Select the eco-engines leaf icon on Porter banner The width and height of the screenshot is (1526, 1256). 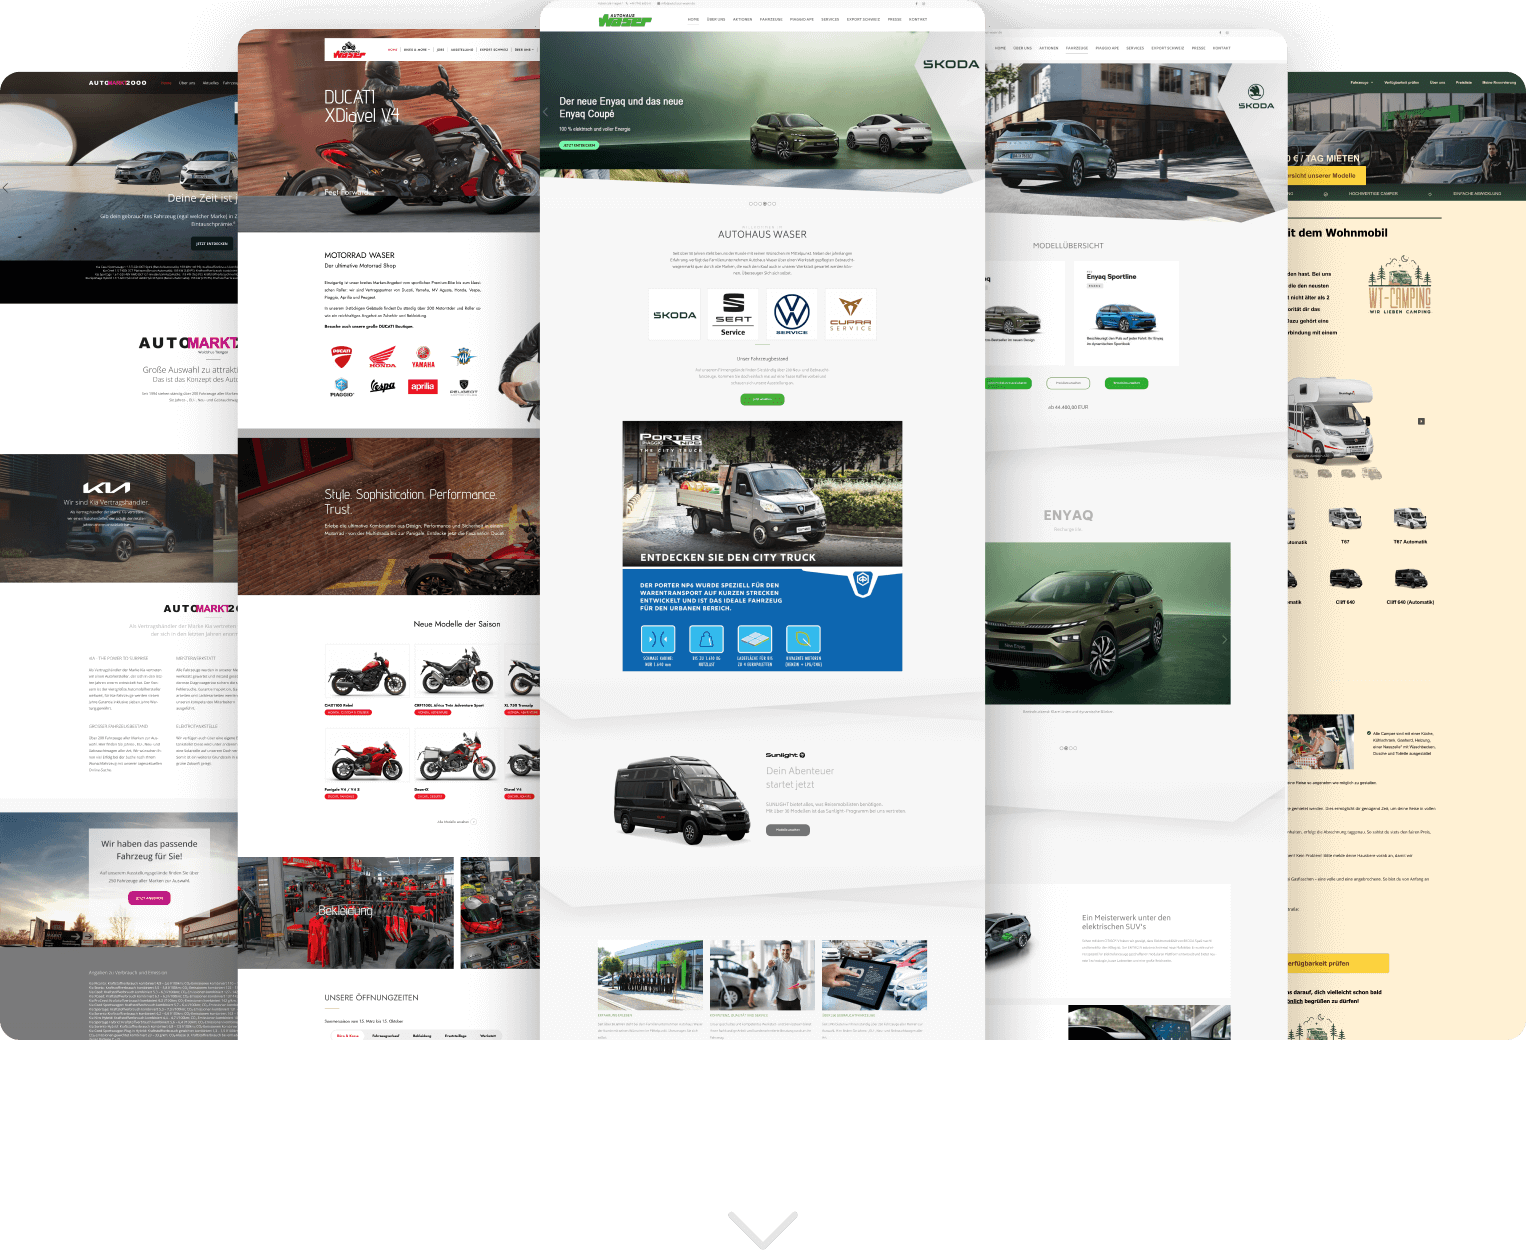click(803, 638)
